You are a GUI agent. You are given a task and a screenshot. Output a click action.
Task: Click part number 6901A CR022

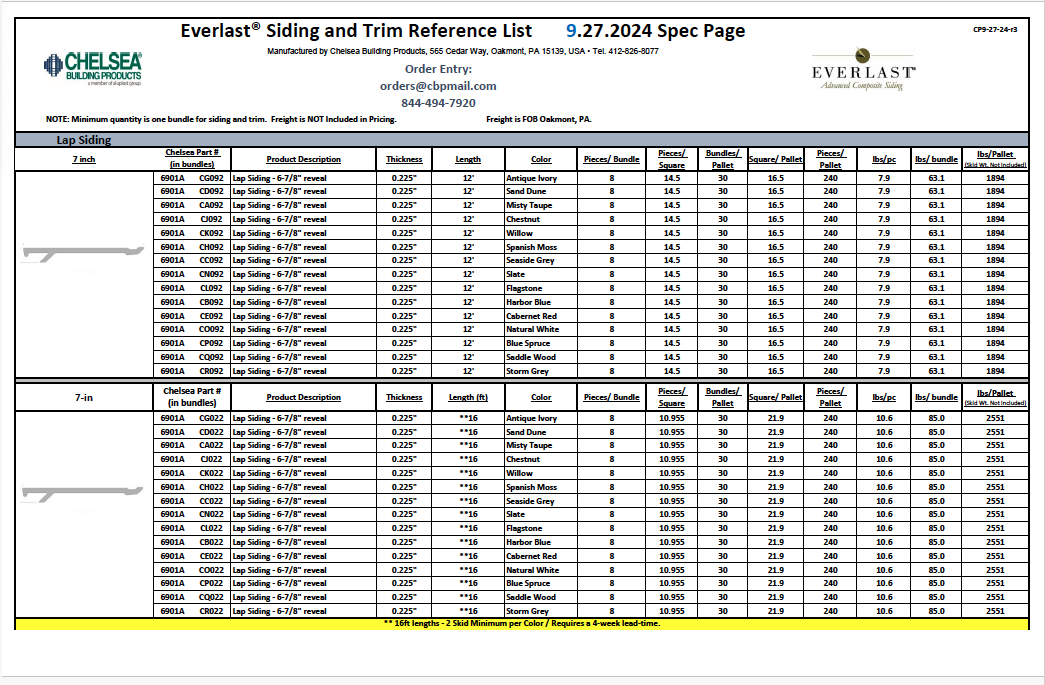pos(192,611)
